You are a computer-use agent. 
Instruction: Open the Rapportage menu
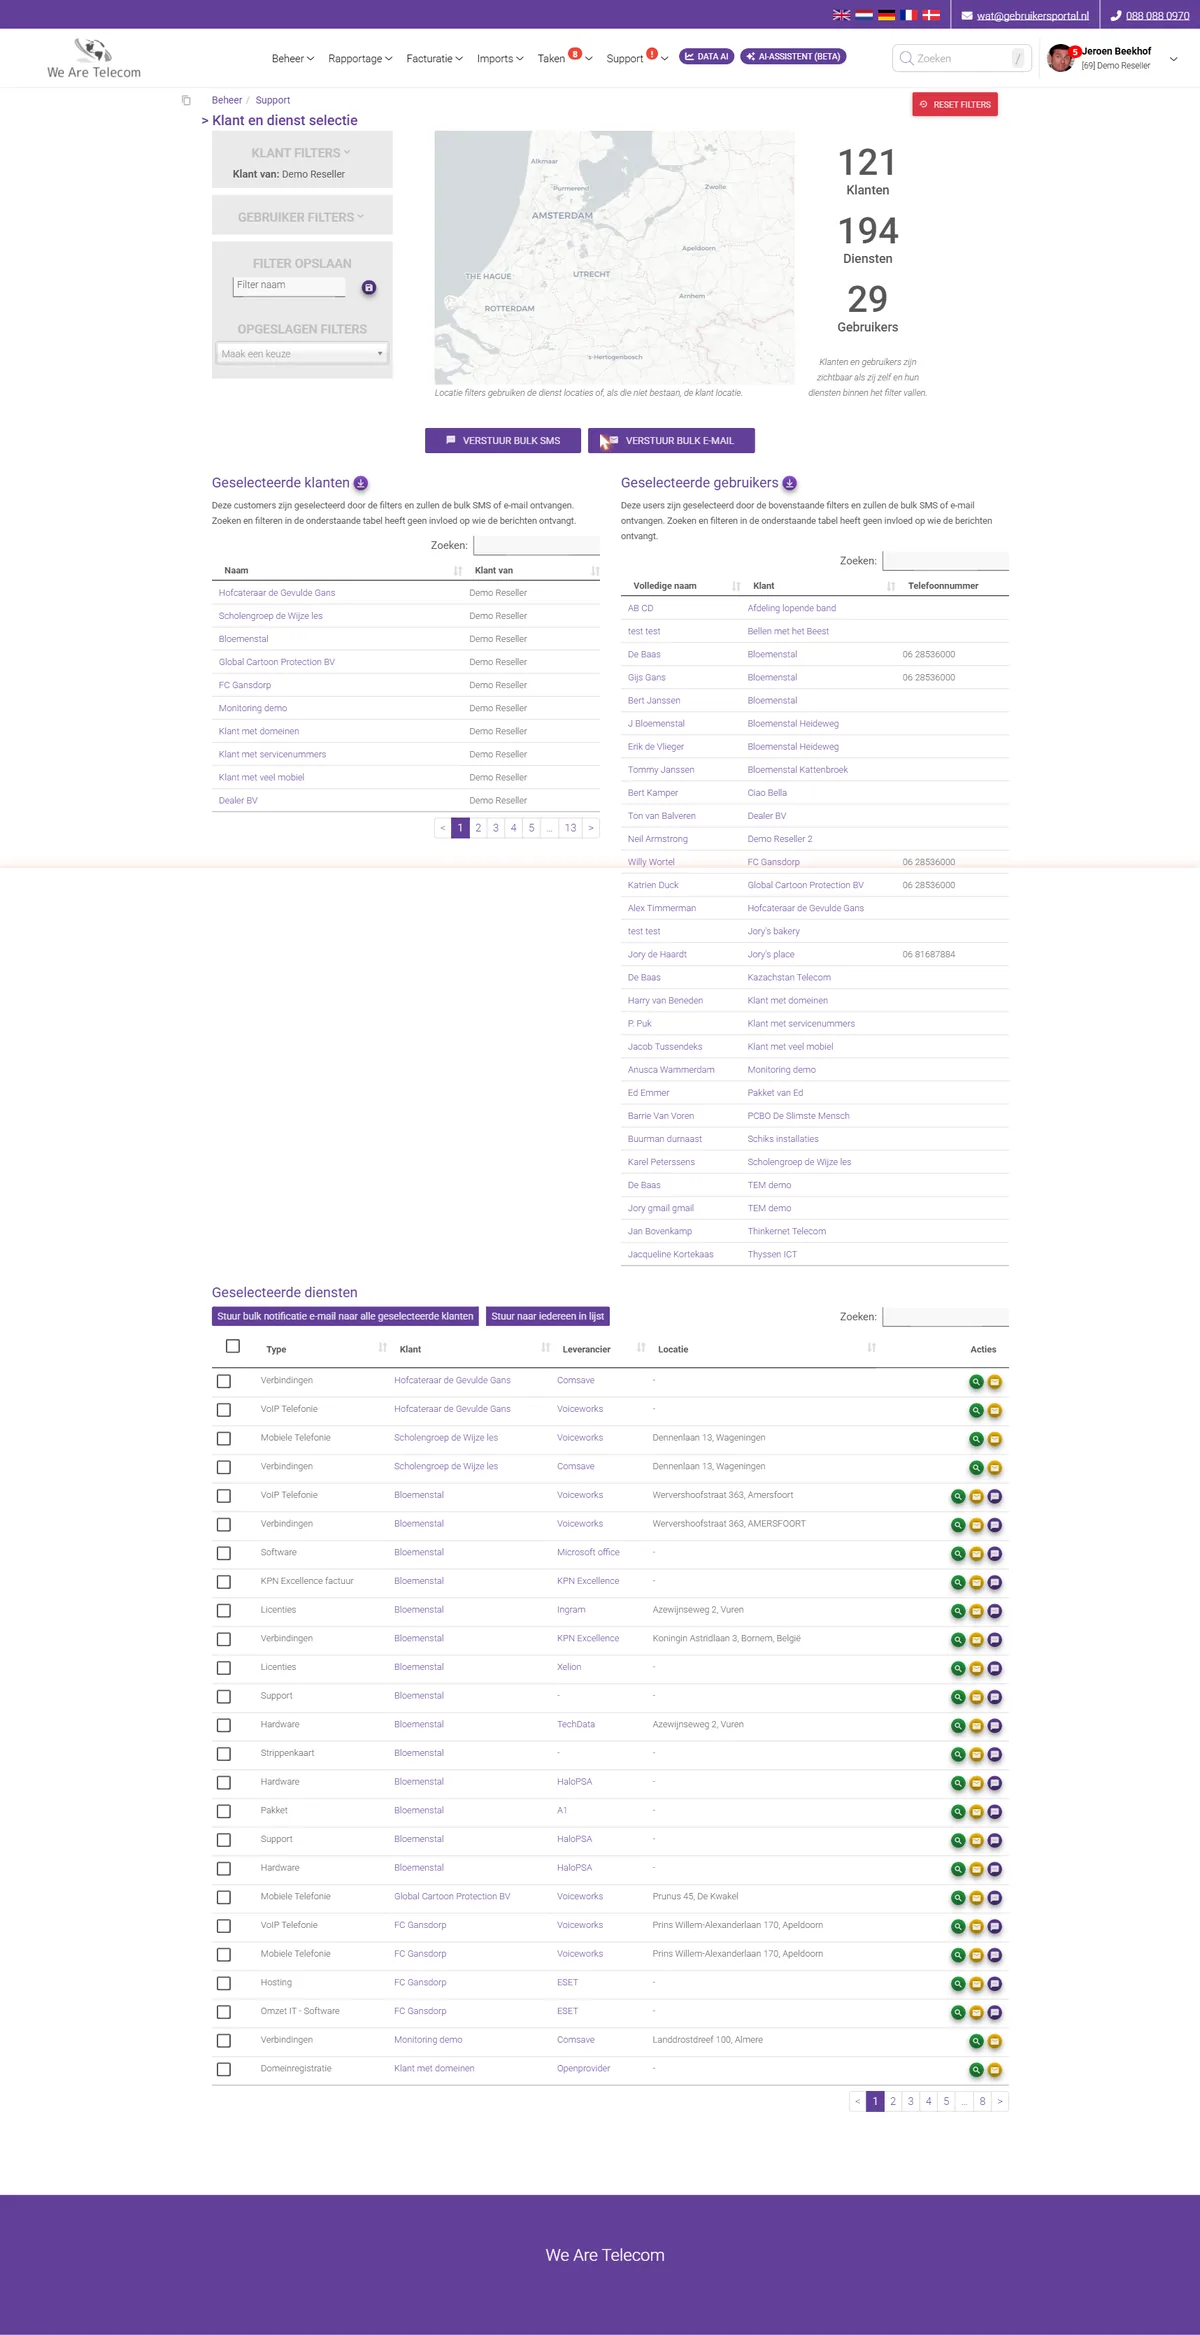[x=360, y=59]
